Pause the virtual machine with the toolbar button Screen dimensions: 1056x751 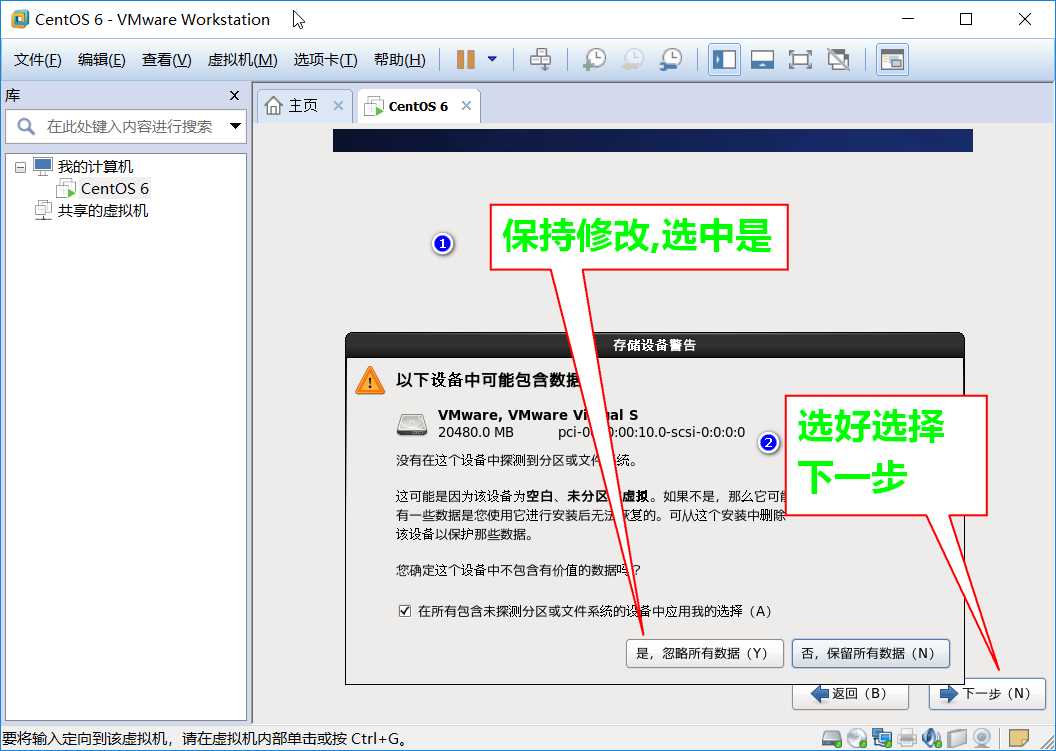point(465,59)
